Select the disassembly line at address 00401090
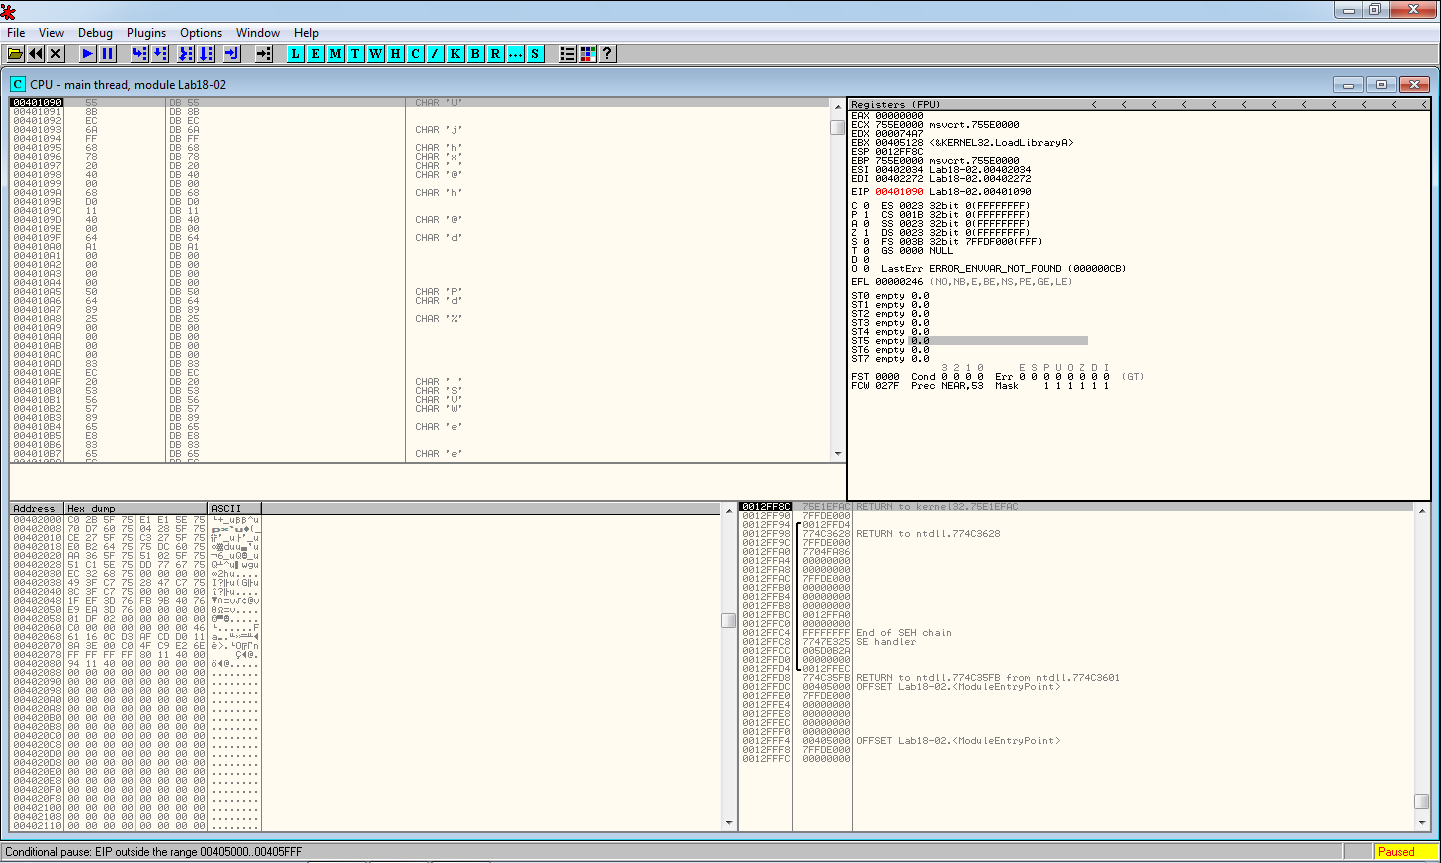 point(420,102)
